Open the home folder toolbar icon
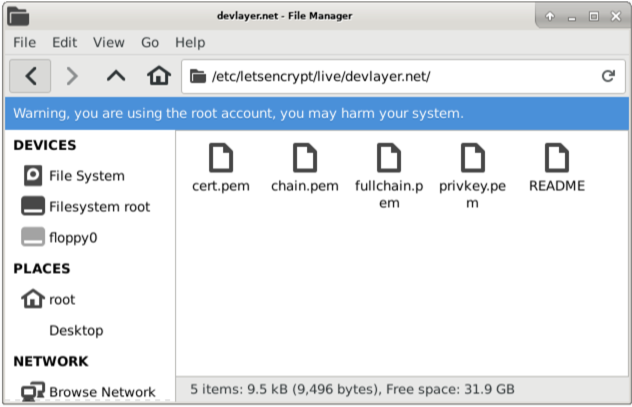Viewport: 632px width, 407px height. pos(159,76)
